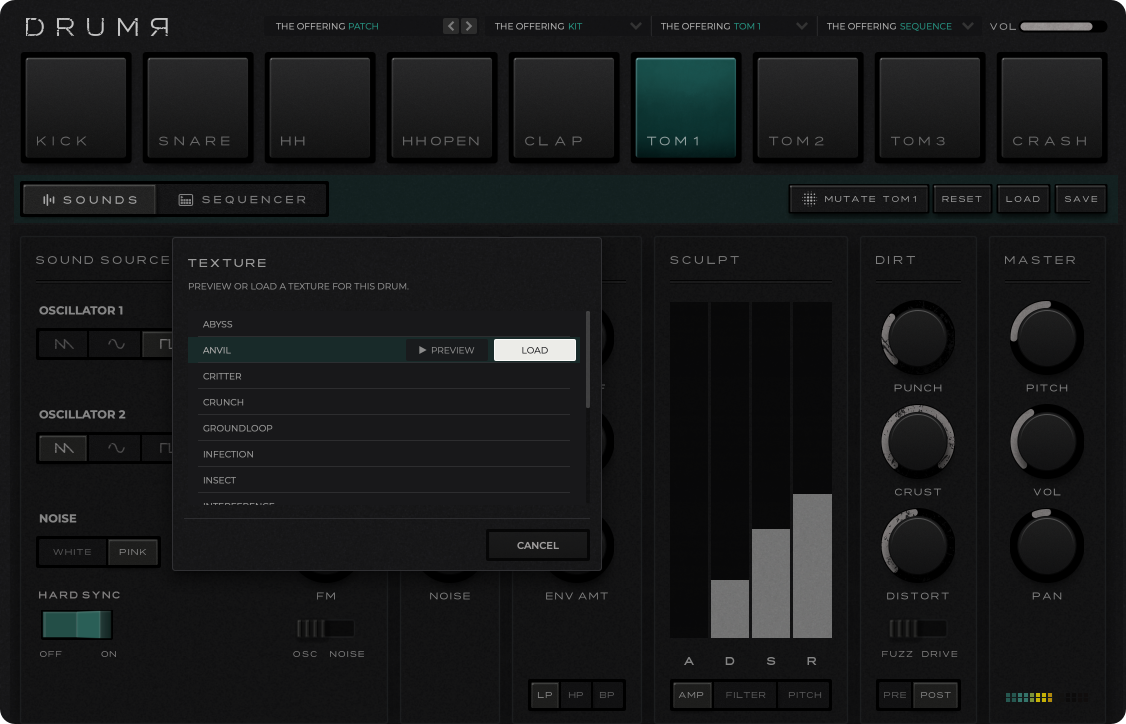Select the LP filter type
The width and height of the screenshot is (1126, 724).
[x=545, y=695]
